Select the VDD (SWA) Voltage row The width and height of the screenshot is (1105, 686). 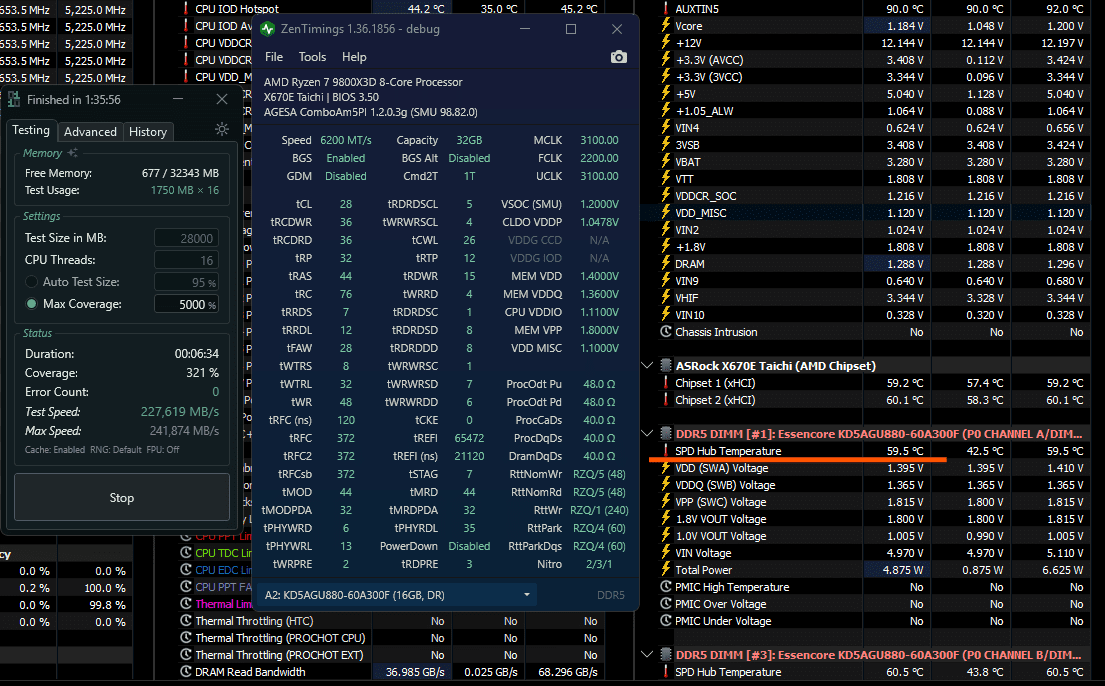tap(872, 468)
